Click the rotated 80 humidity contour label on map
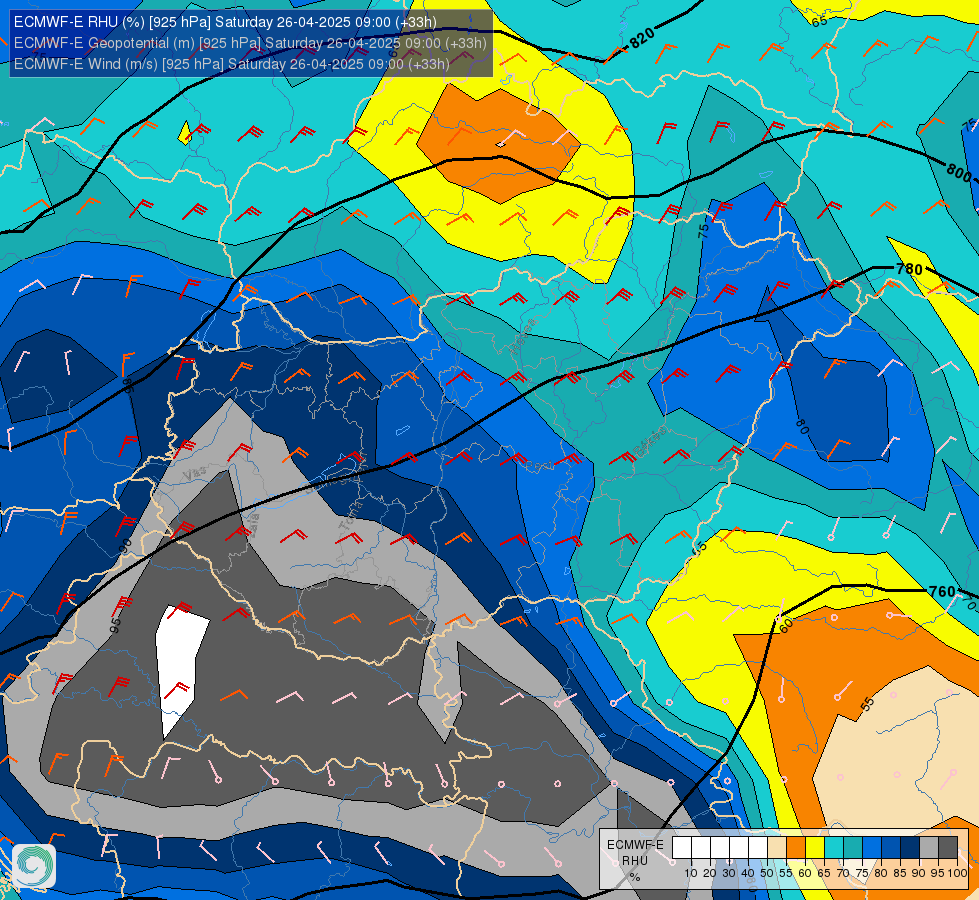Viewport: 979px width, 900px height. 802,426
